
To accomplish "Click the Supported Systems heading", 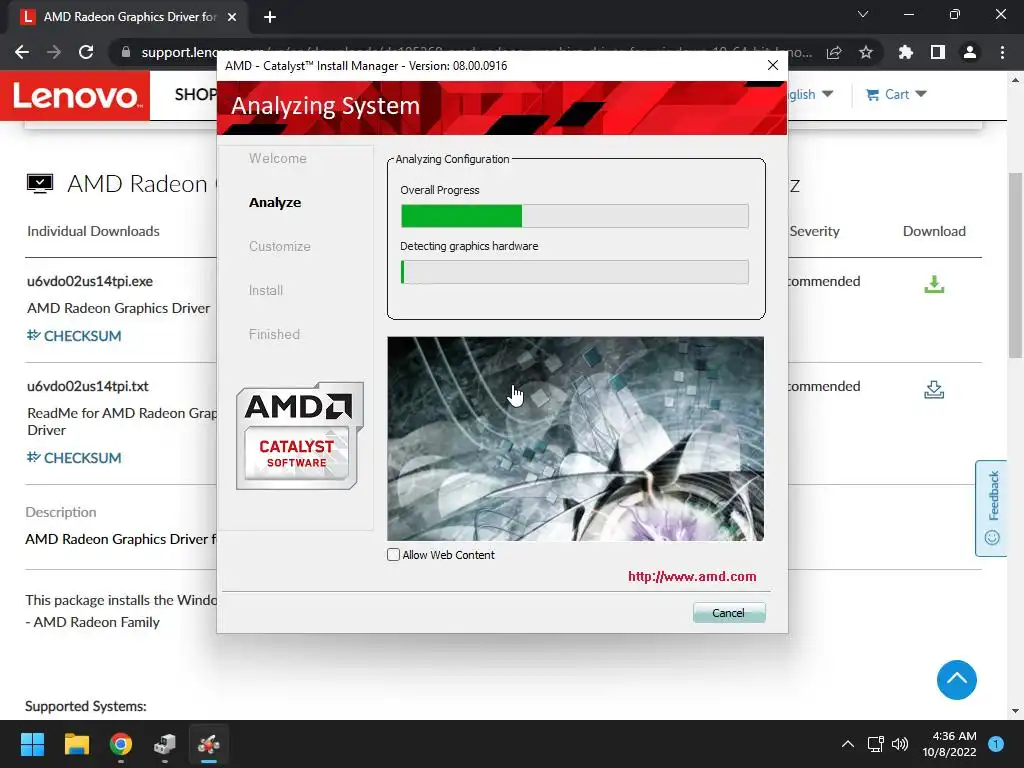I will 86,707.
